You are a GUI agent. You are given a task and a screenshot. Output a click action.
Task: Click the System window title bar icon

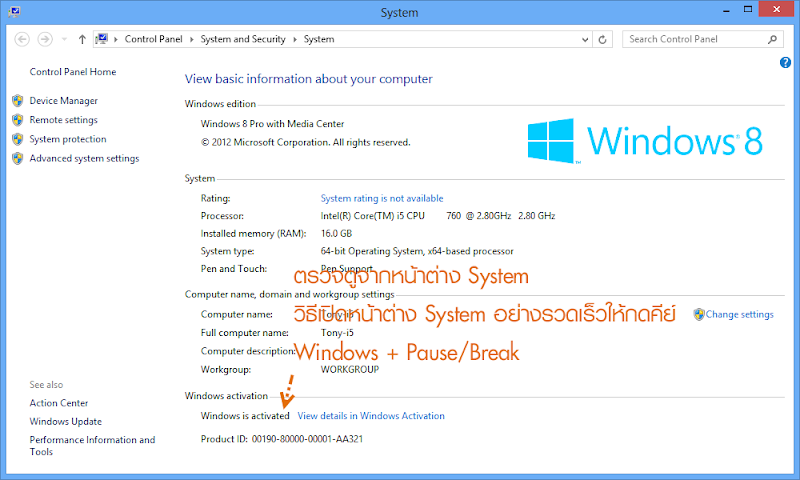pos(14,12)
